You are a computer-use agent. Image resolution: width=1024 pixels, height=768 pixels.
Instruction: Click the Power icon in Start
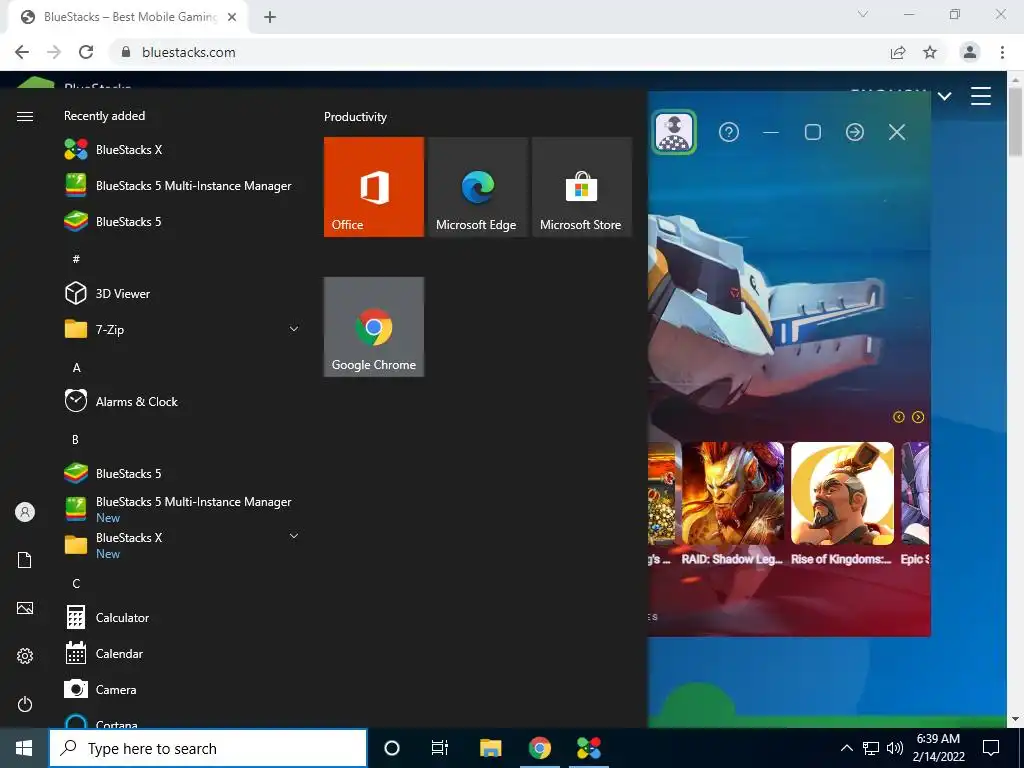click(25, 704)
